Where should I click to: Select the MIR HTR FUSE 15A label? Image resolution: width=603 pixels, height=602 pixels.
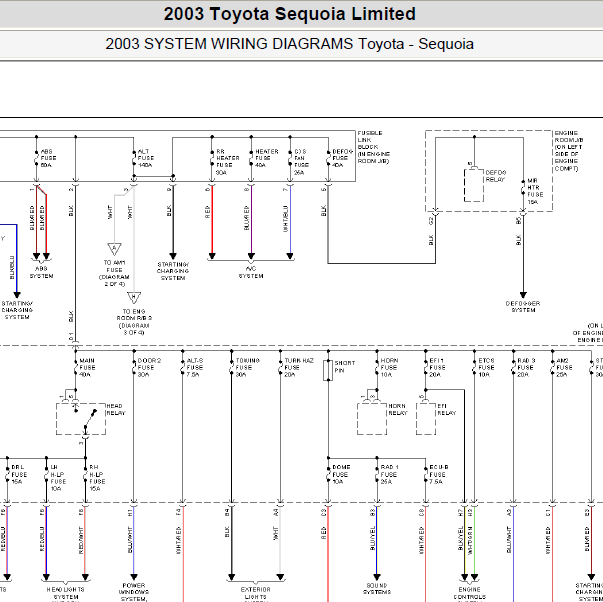[535, 191]
